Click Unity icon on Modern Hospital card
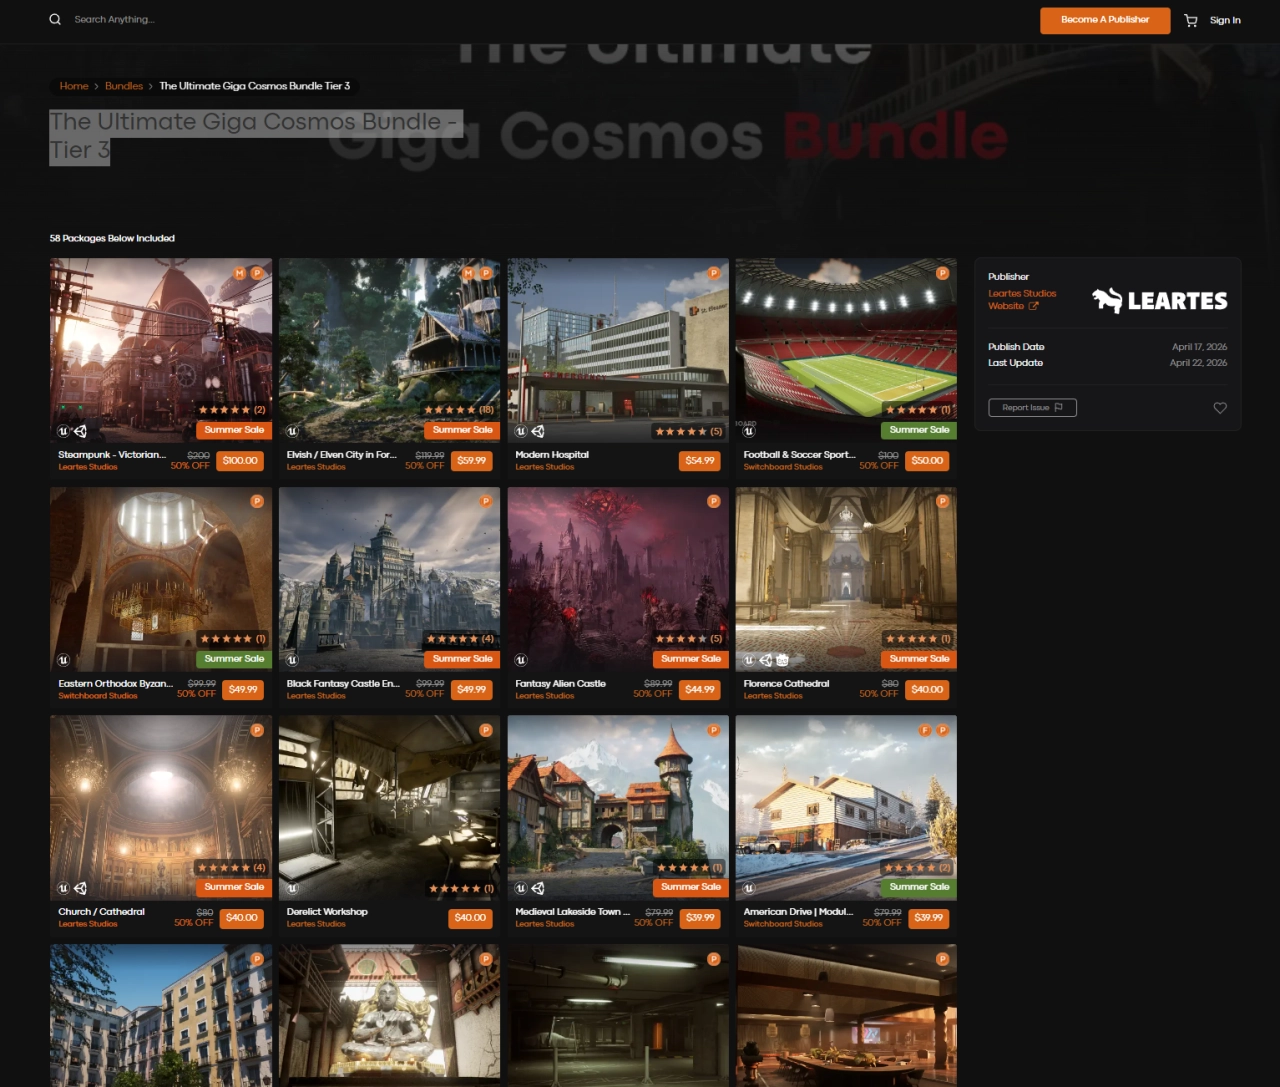The width and height of the screenshot is (1280, 1087). pyautogui.click(x=537, y=432)
